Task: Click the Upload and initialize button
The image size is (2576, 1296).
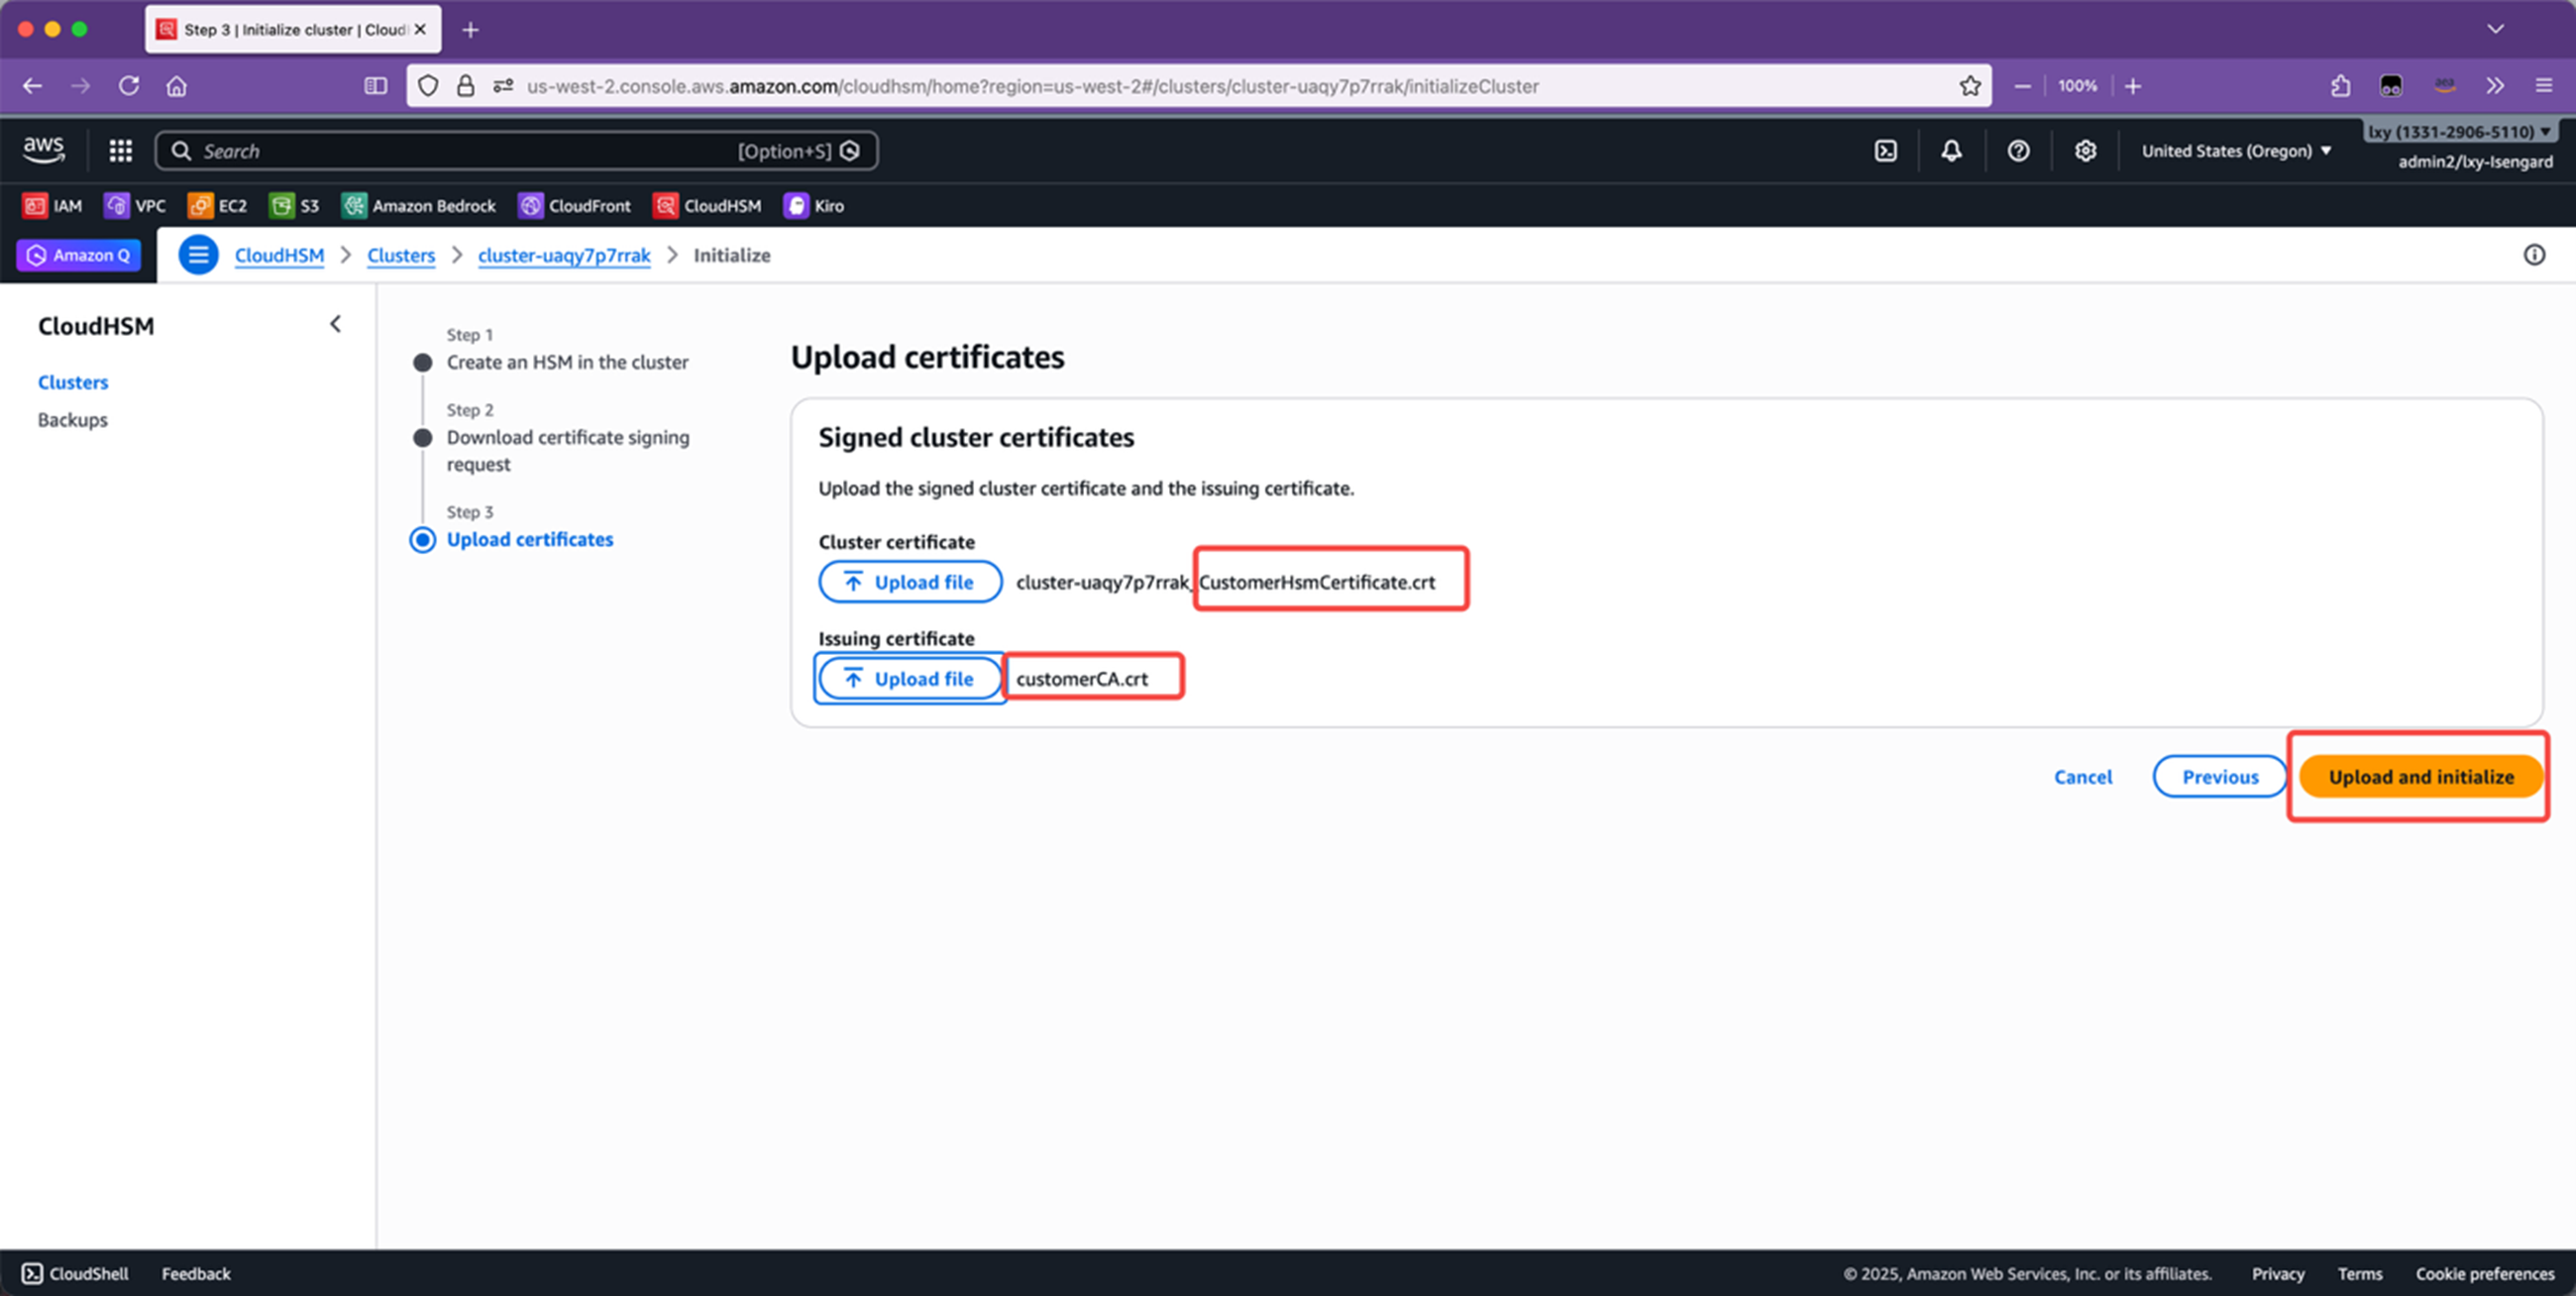Action: (2420, 777)
